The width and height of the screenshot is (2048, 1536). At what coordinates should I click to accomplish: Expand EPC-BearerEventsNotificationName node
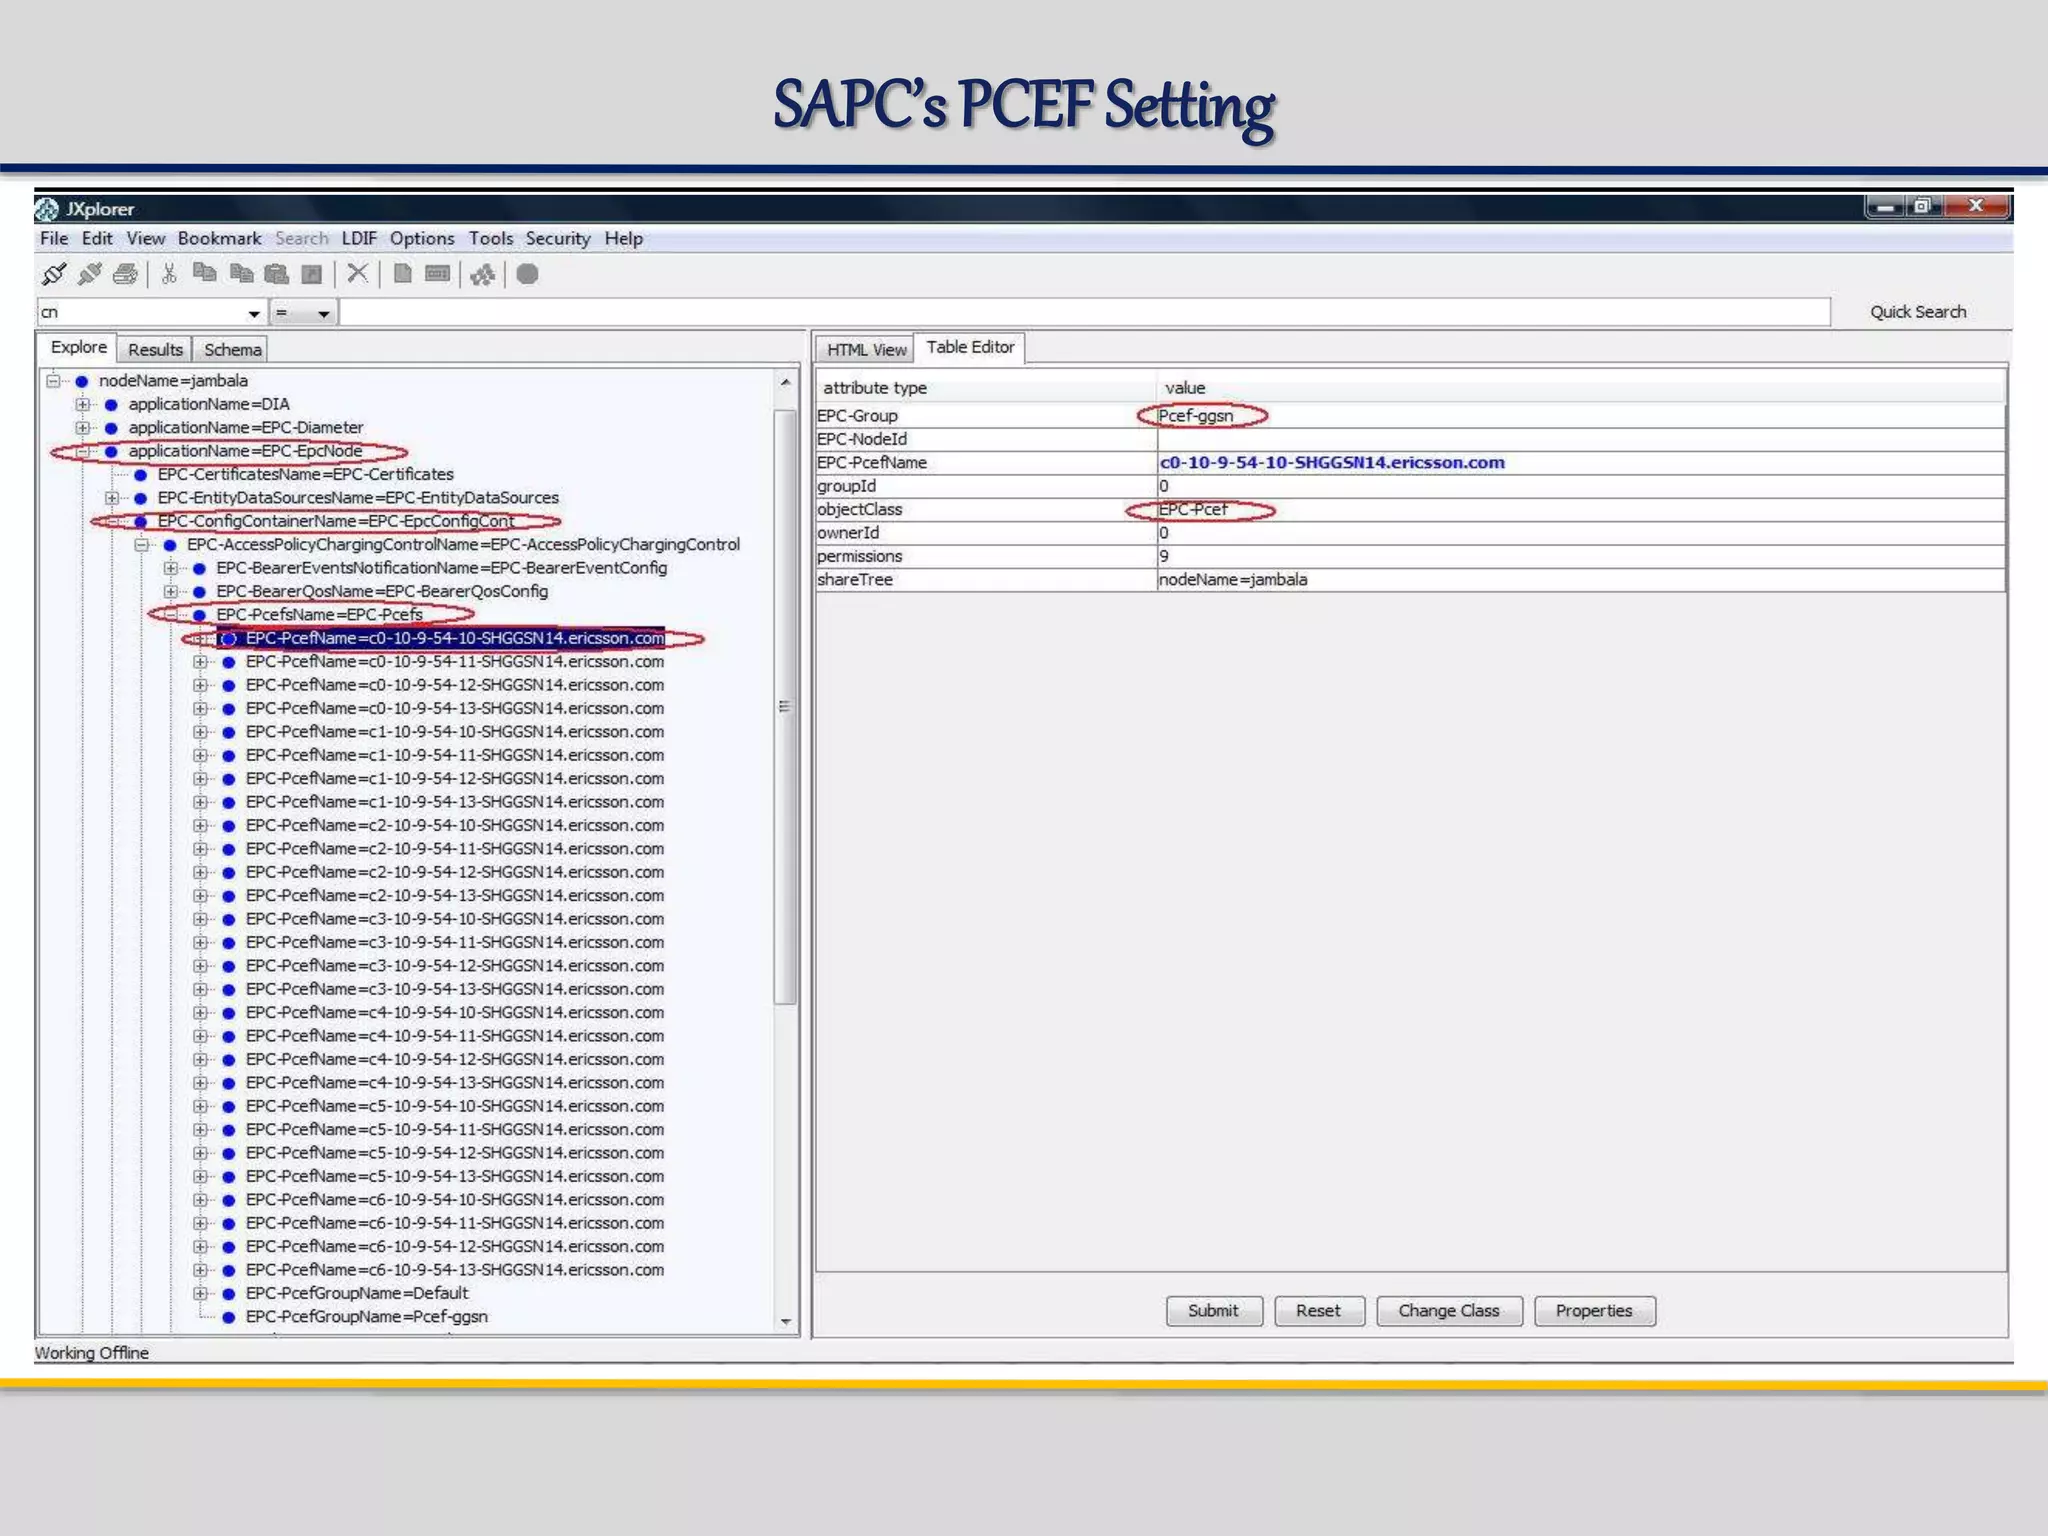(170, 568)
